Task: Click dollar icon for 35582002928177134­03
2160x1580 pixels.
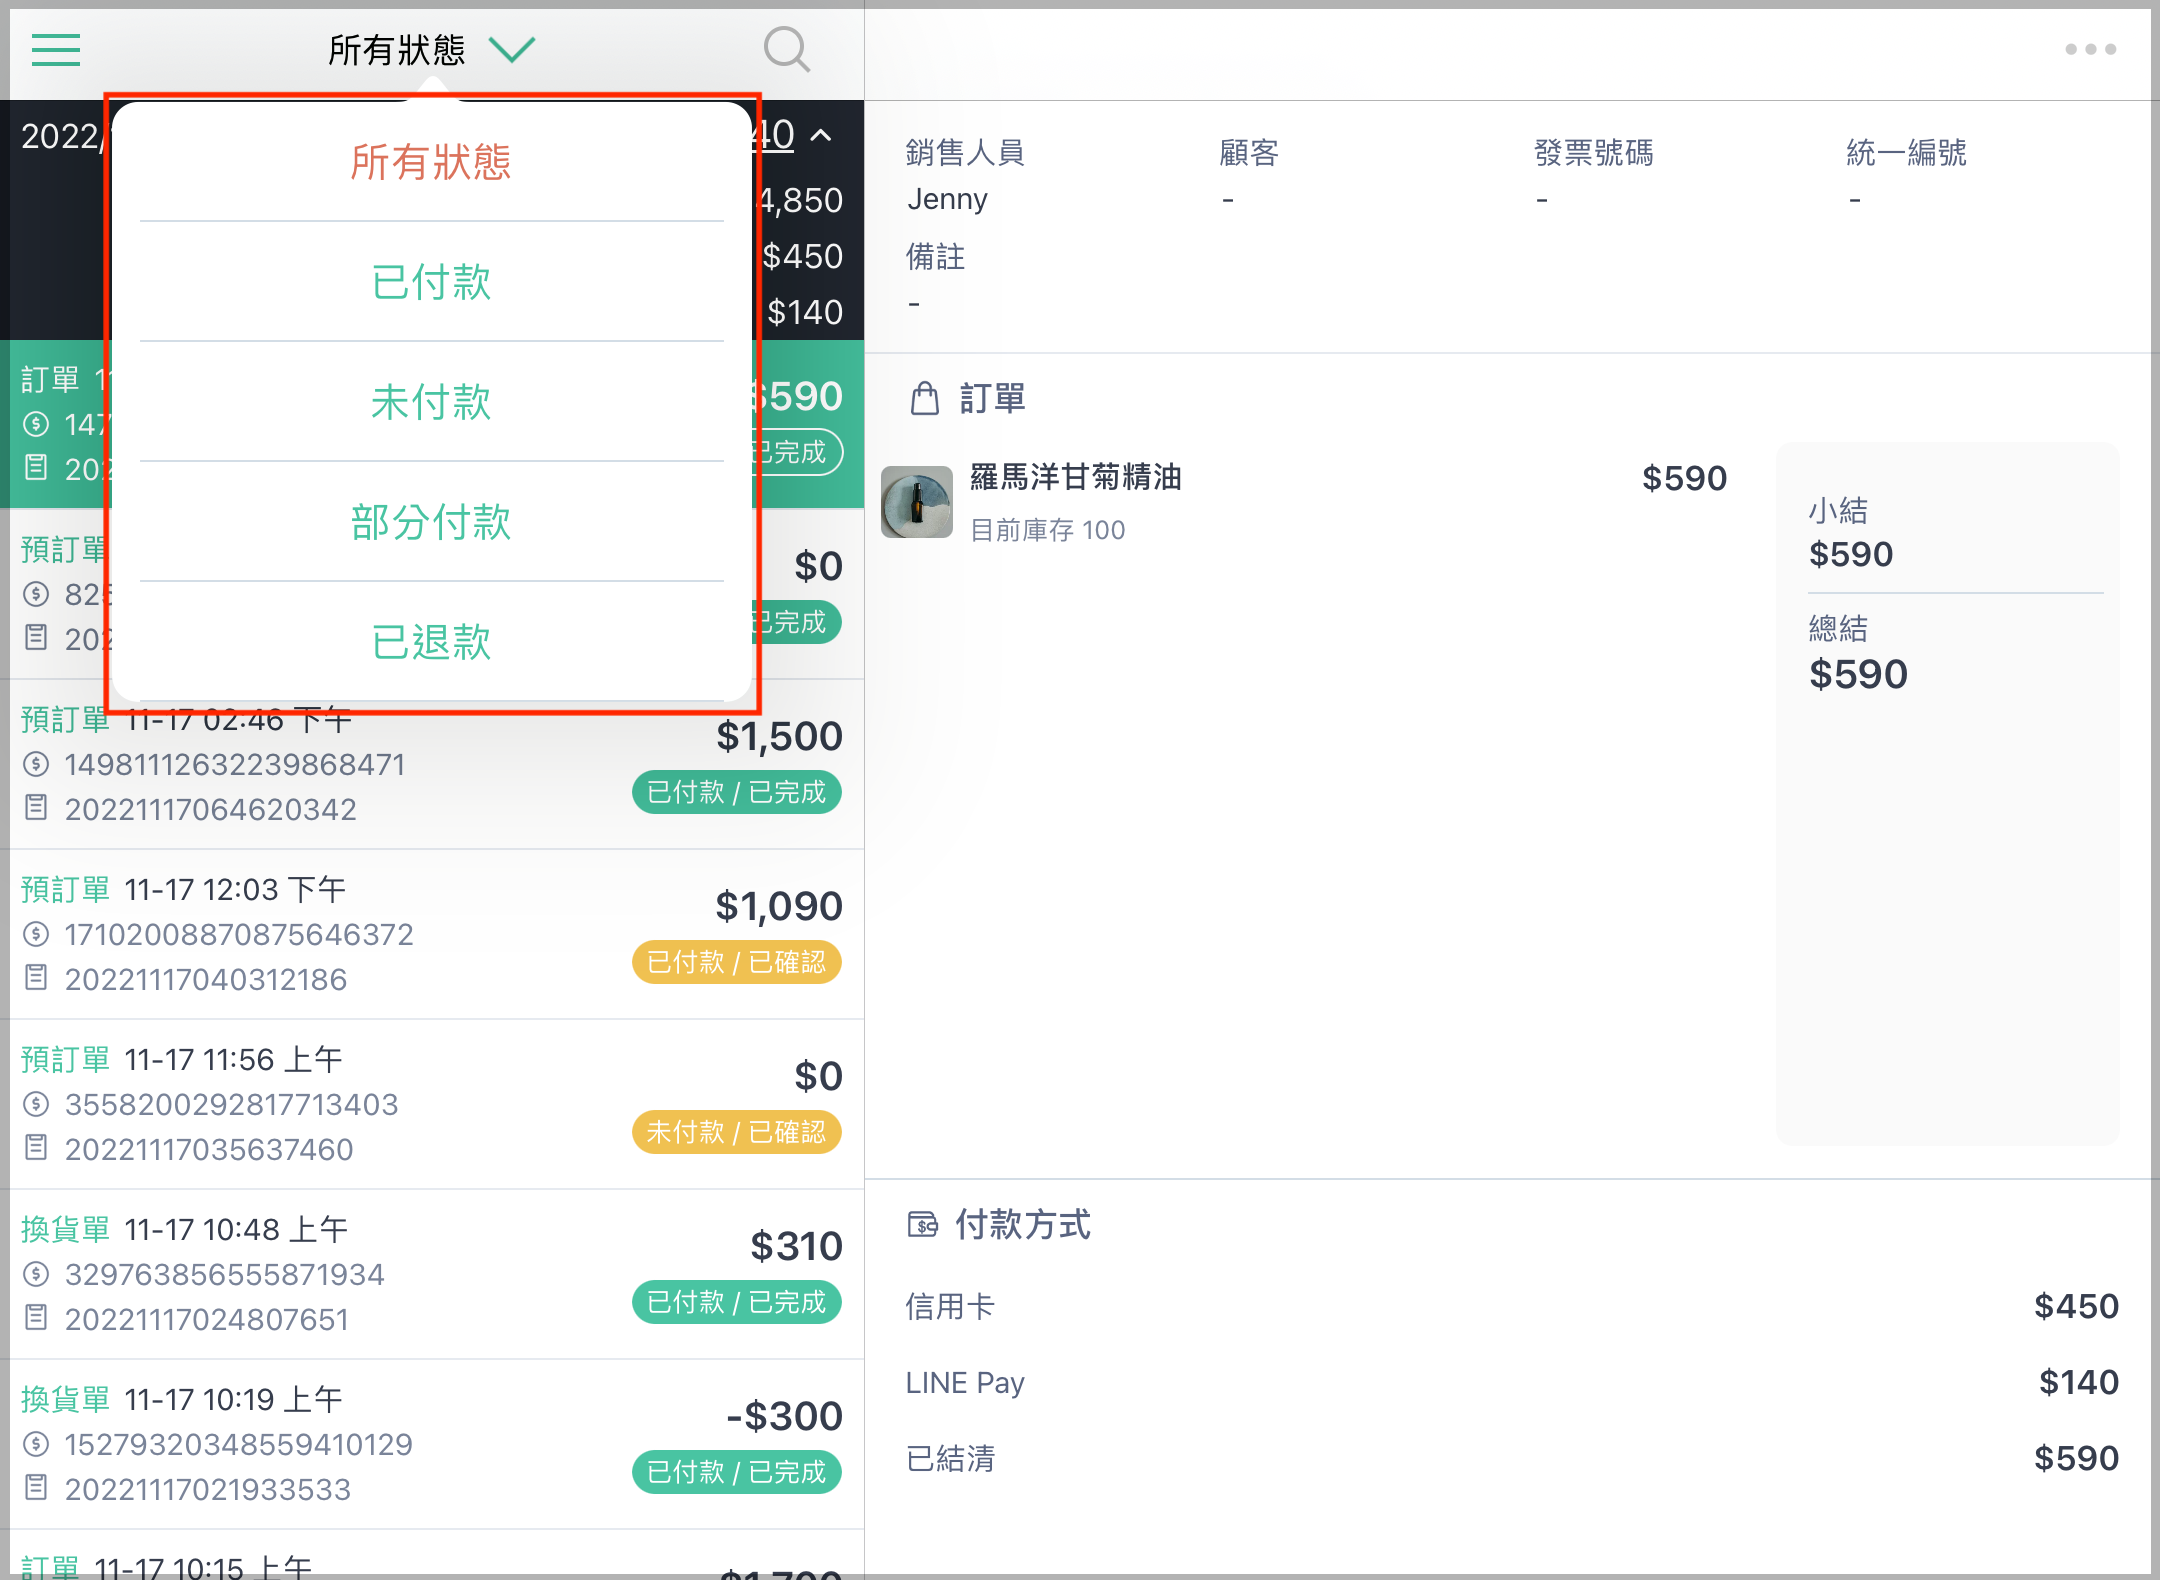Action: pos(36,1104)
